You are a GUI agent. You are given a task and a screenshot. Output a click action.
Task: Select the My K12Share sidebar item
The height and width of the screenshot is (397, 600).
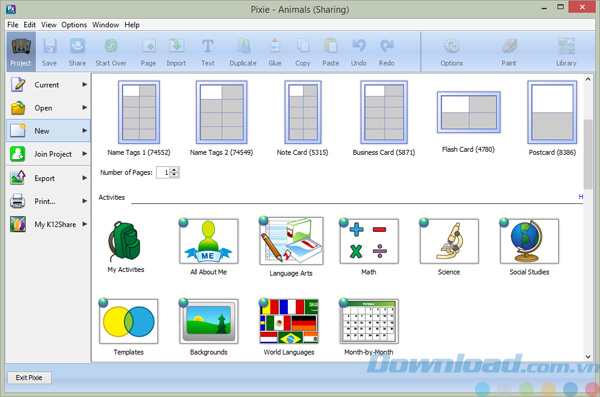click(x=48, y=224)
